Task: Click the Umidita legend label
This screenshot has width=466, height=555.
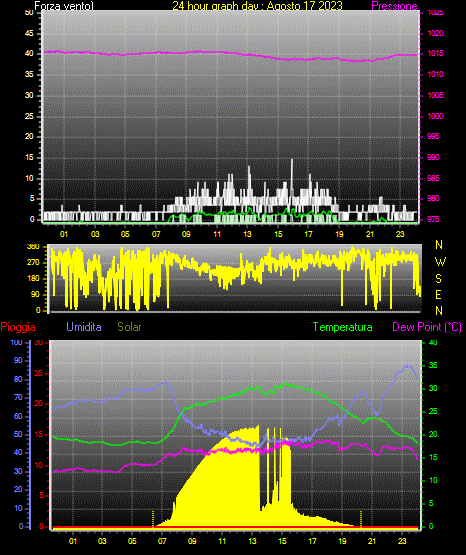Action: [84, 327]
